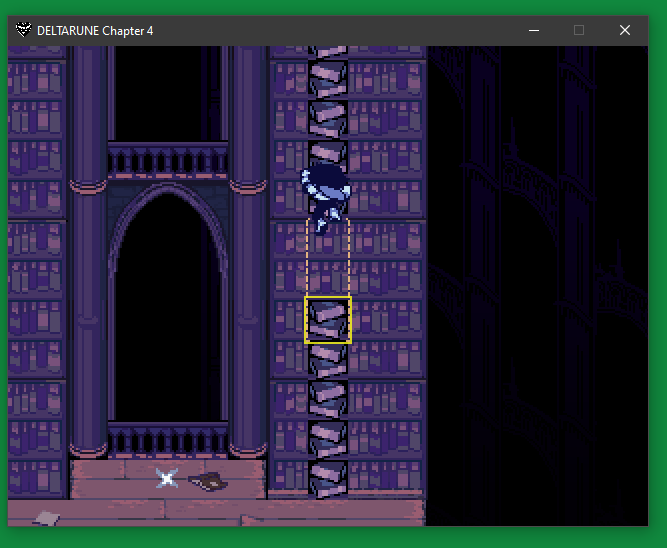Screen dimensions: 667x548
Task: Click the sparkling save point star
Action: click(167, 478)
